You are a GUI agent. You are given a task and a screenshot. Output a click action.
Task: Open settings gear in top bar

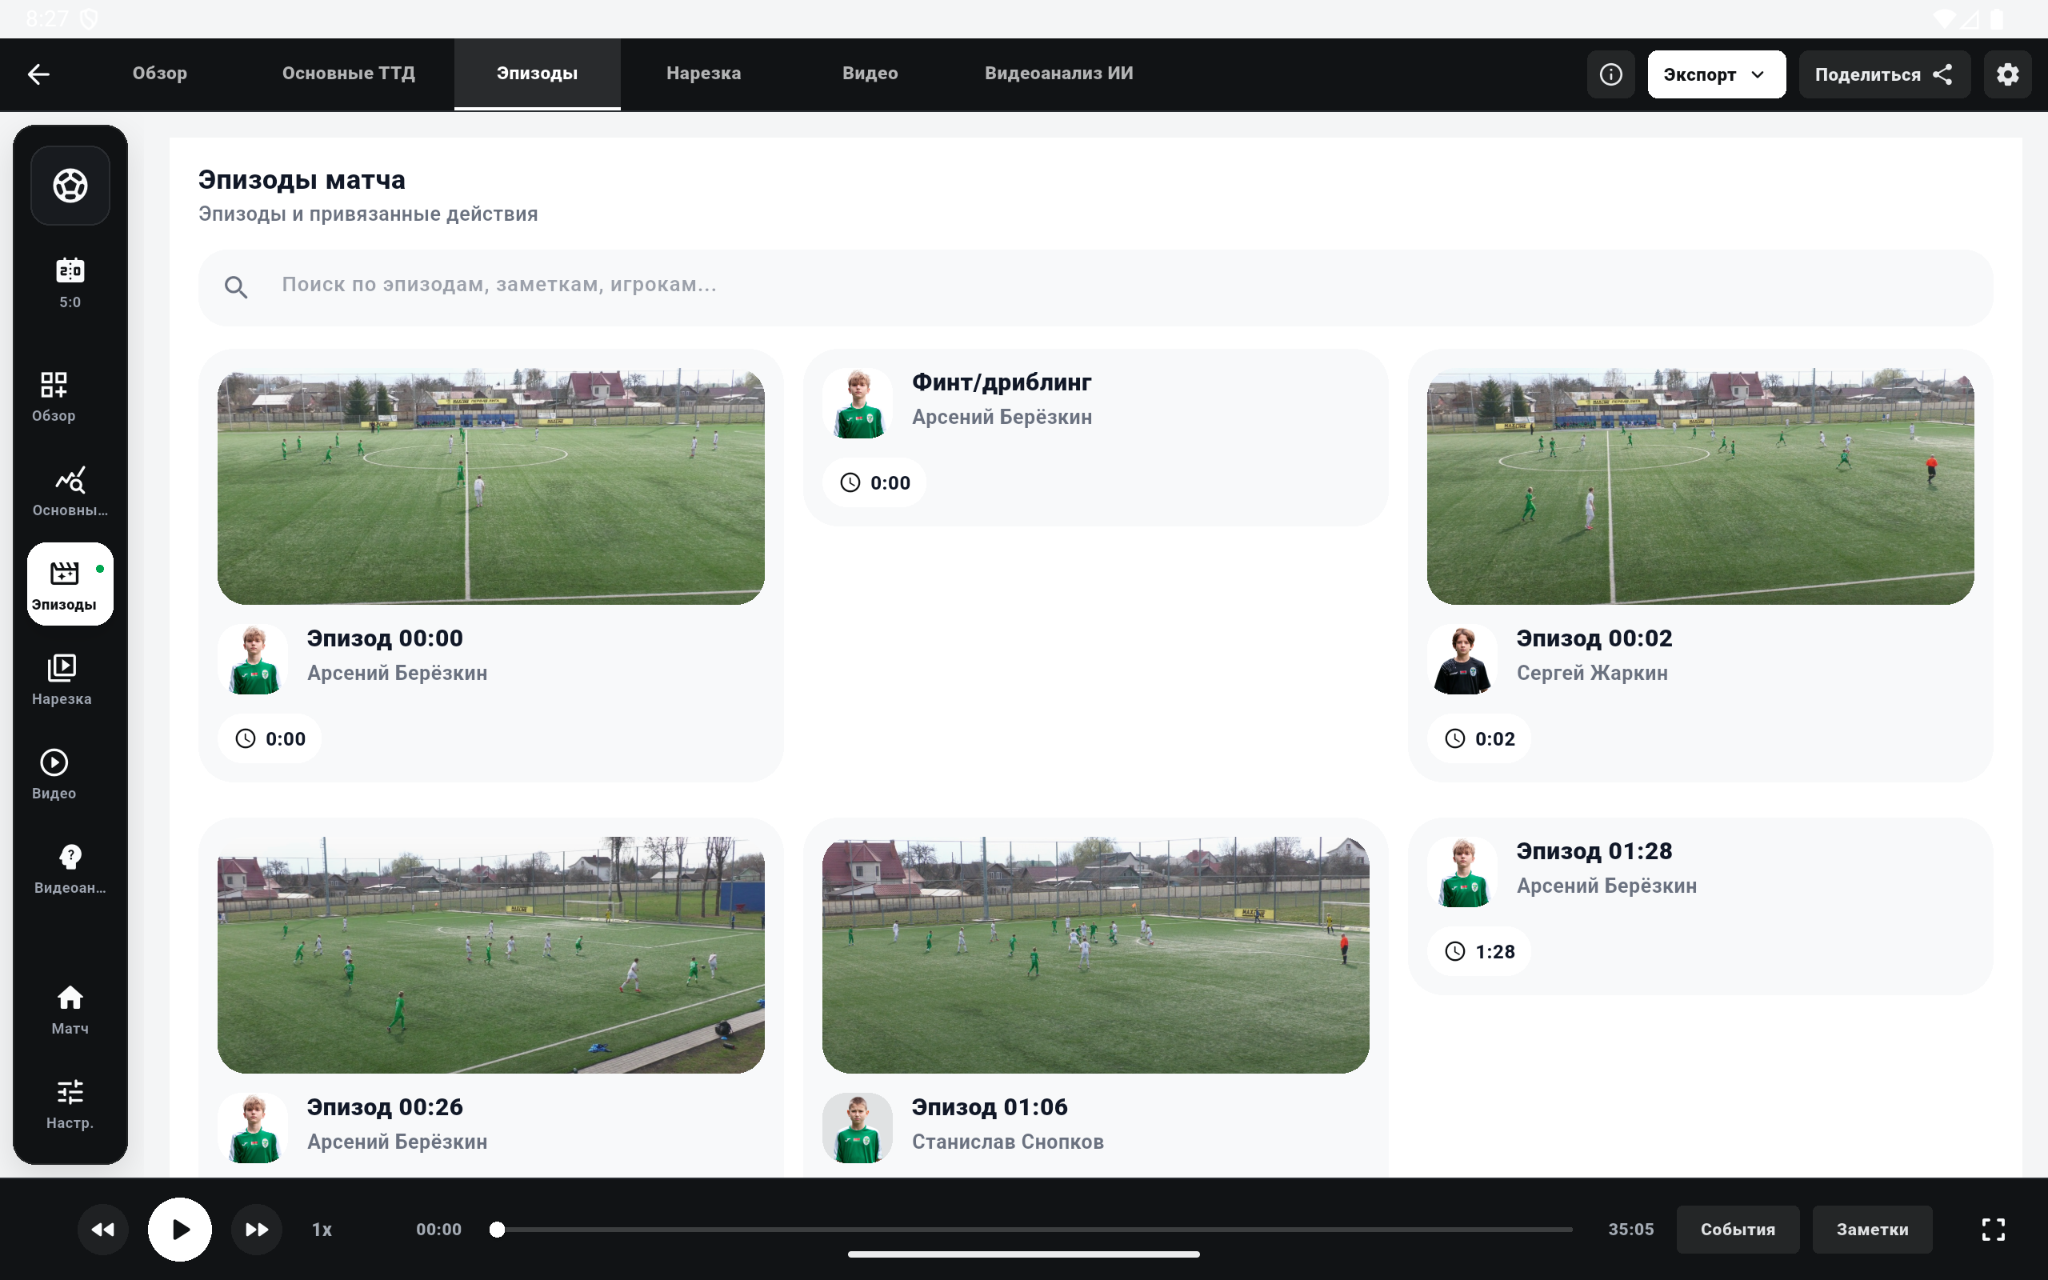[2007, 74]
